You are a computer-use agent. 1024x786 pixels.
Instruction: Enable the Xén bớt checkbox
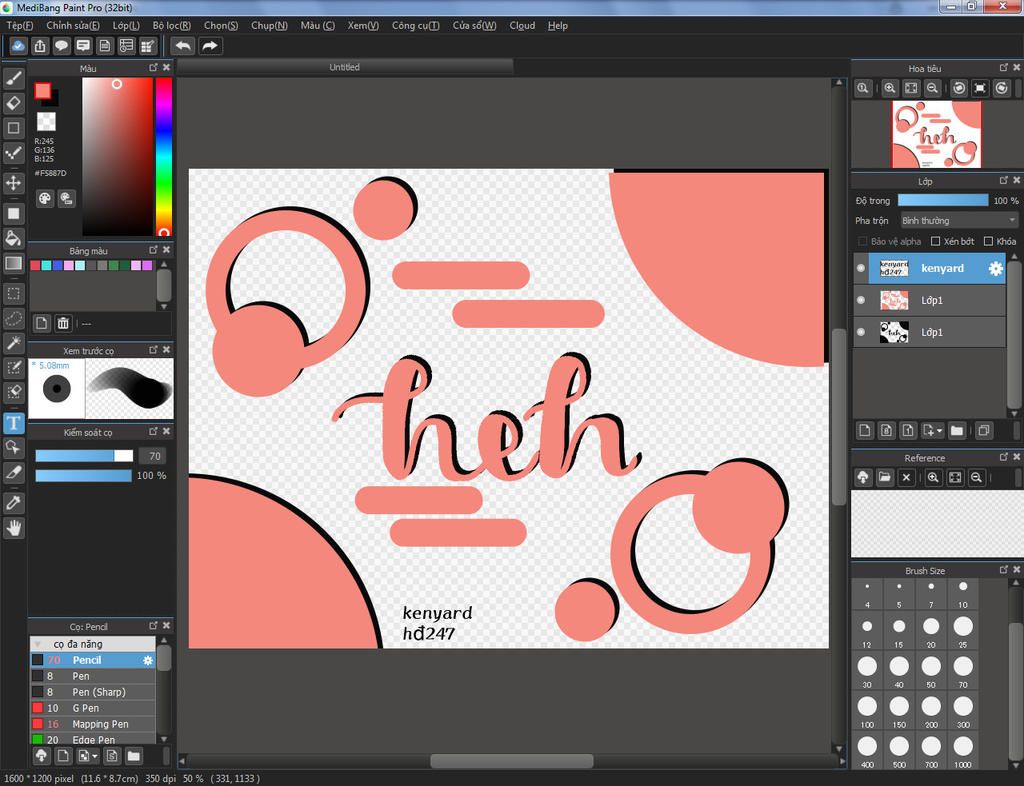935,242
